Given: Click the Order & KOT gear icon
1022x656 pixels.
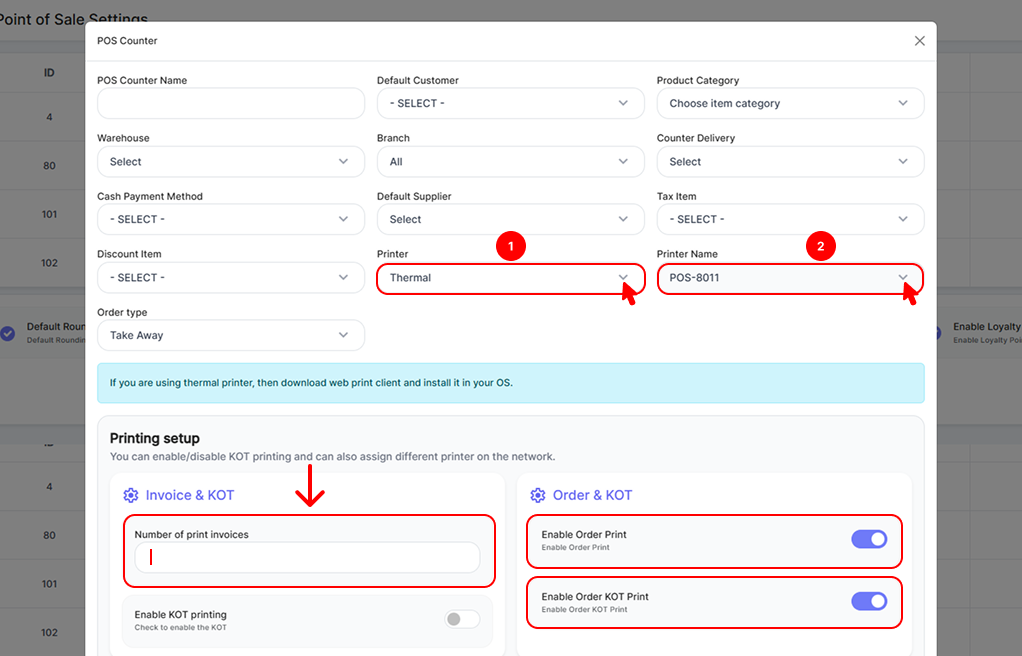Looking at the screenshot, I should 538,495.
